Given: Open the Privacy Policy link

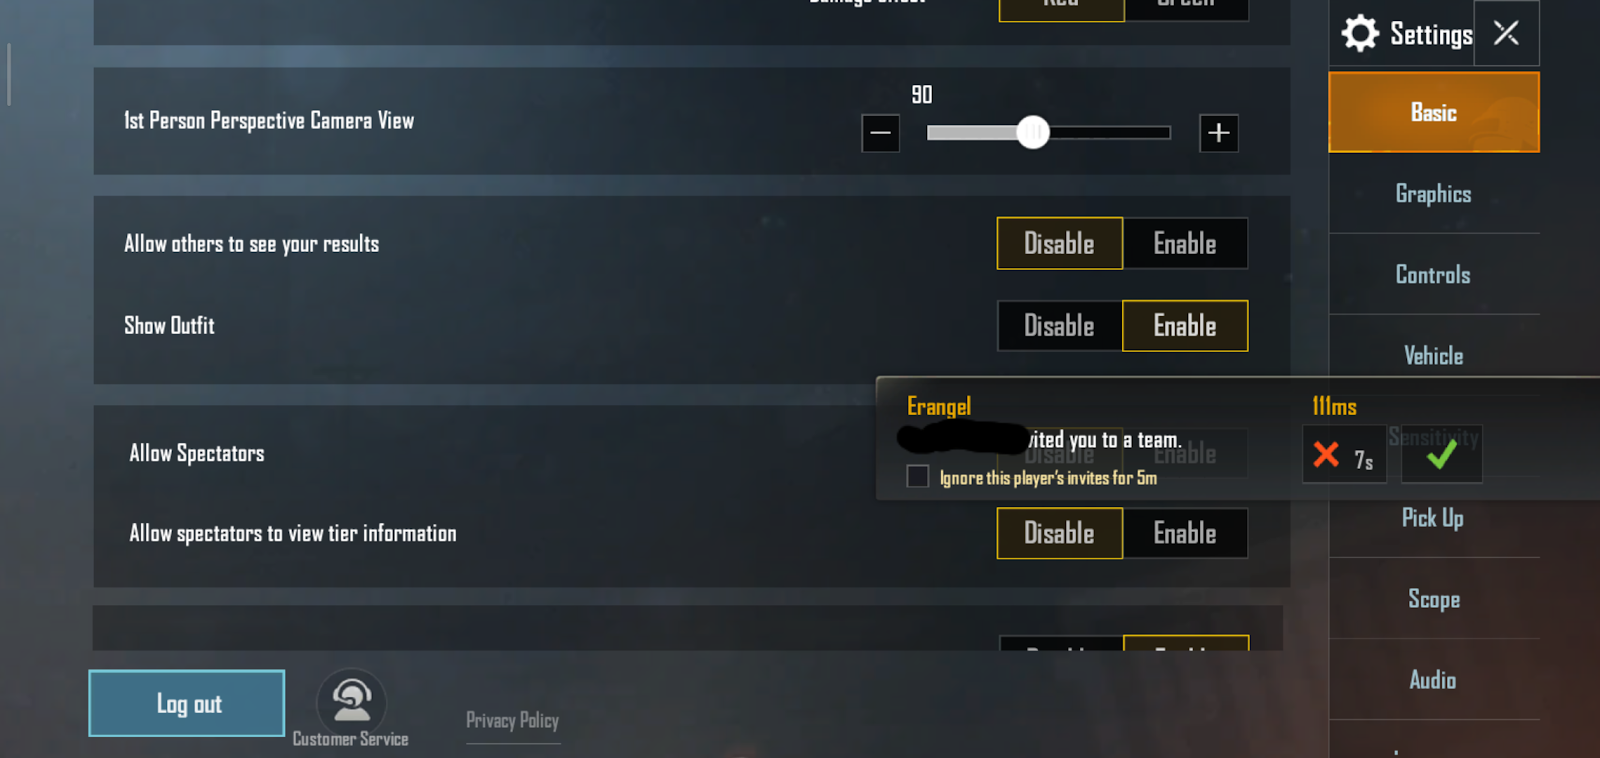Looking at the screenshot, I should coord(512,720).
